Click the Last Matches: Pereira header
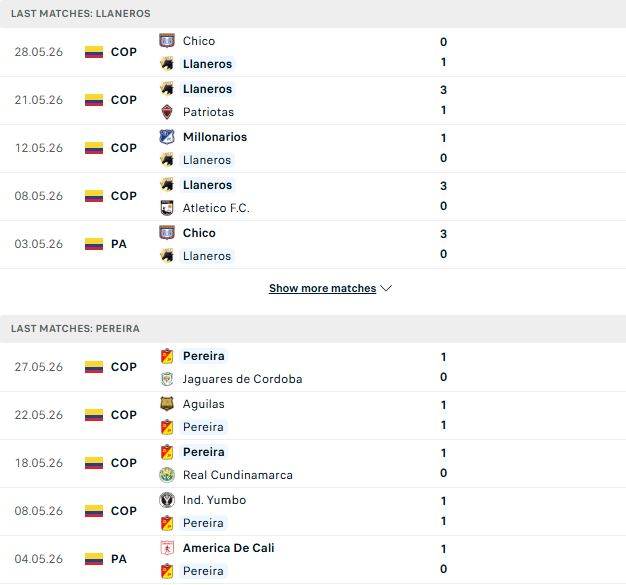This screenshot has width=626, height=585. 75,329
